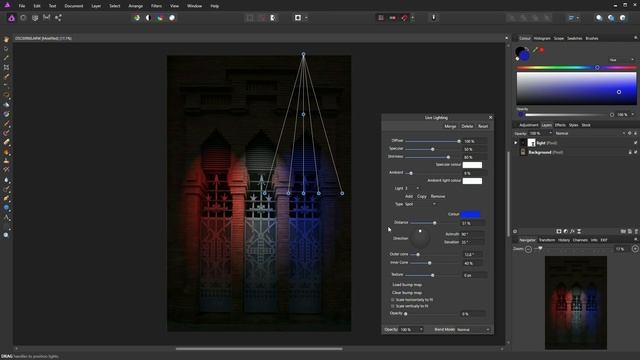
Task: Switch to the Histogram tab
Action: point(542,38)
